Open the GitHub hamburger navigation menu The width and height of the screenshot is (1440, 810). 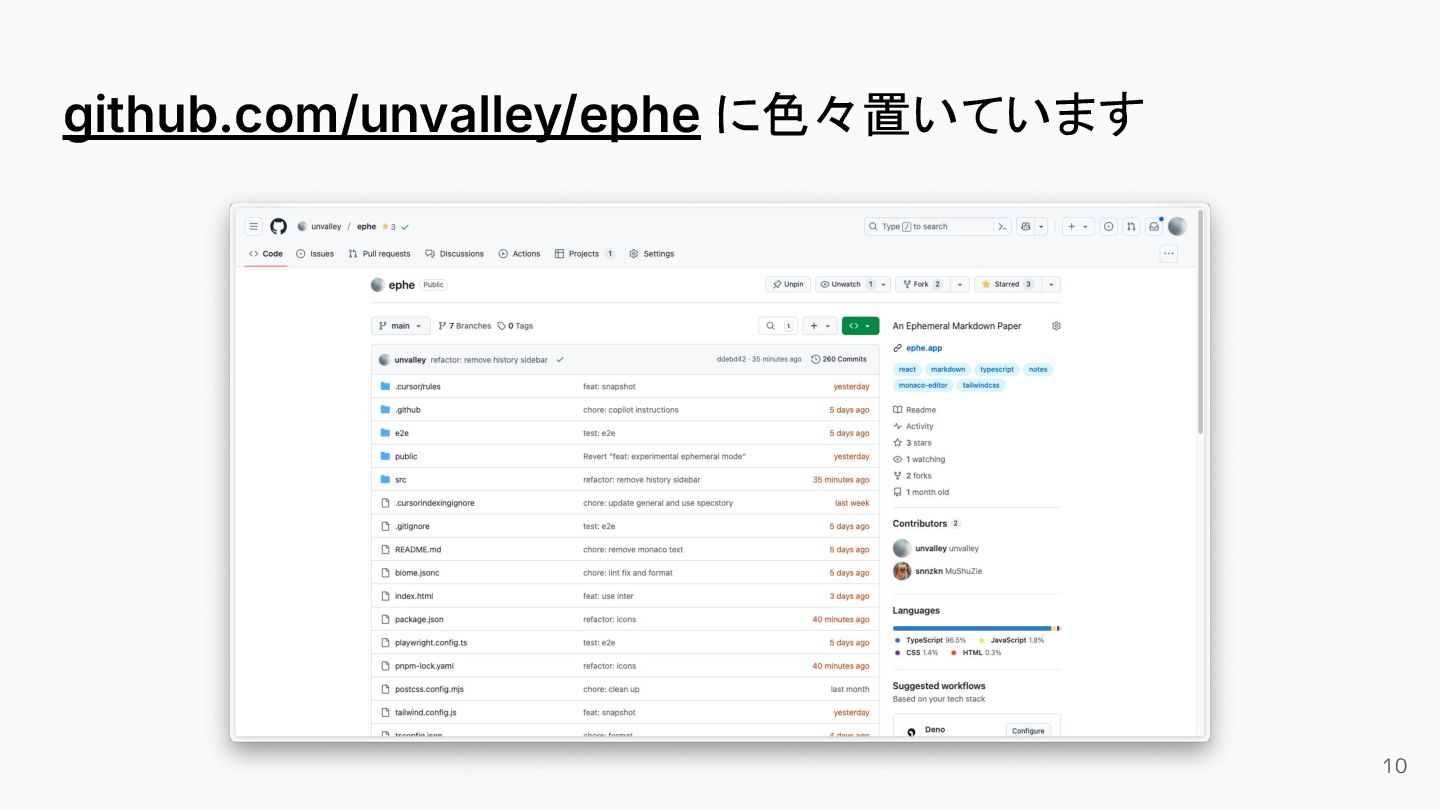tap(254, 227)
